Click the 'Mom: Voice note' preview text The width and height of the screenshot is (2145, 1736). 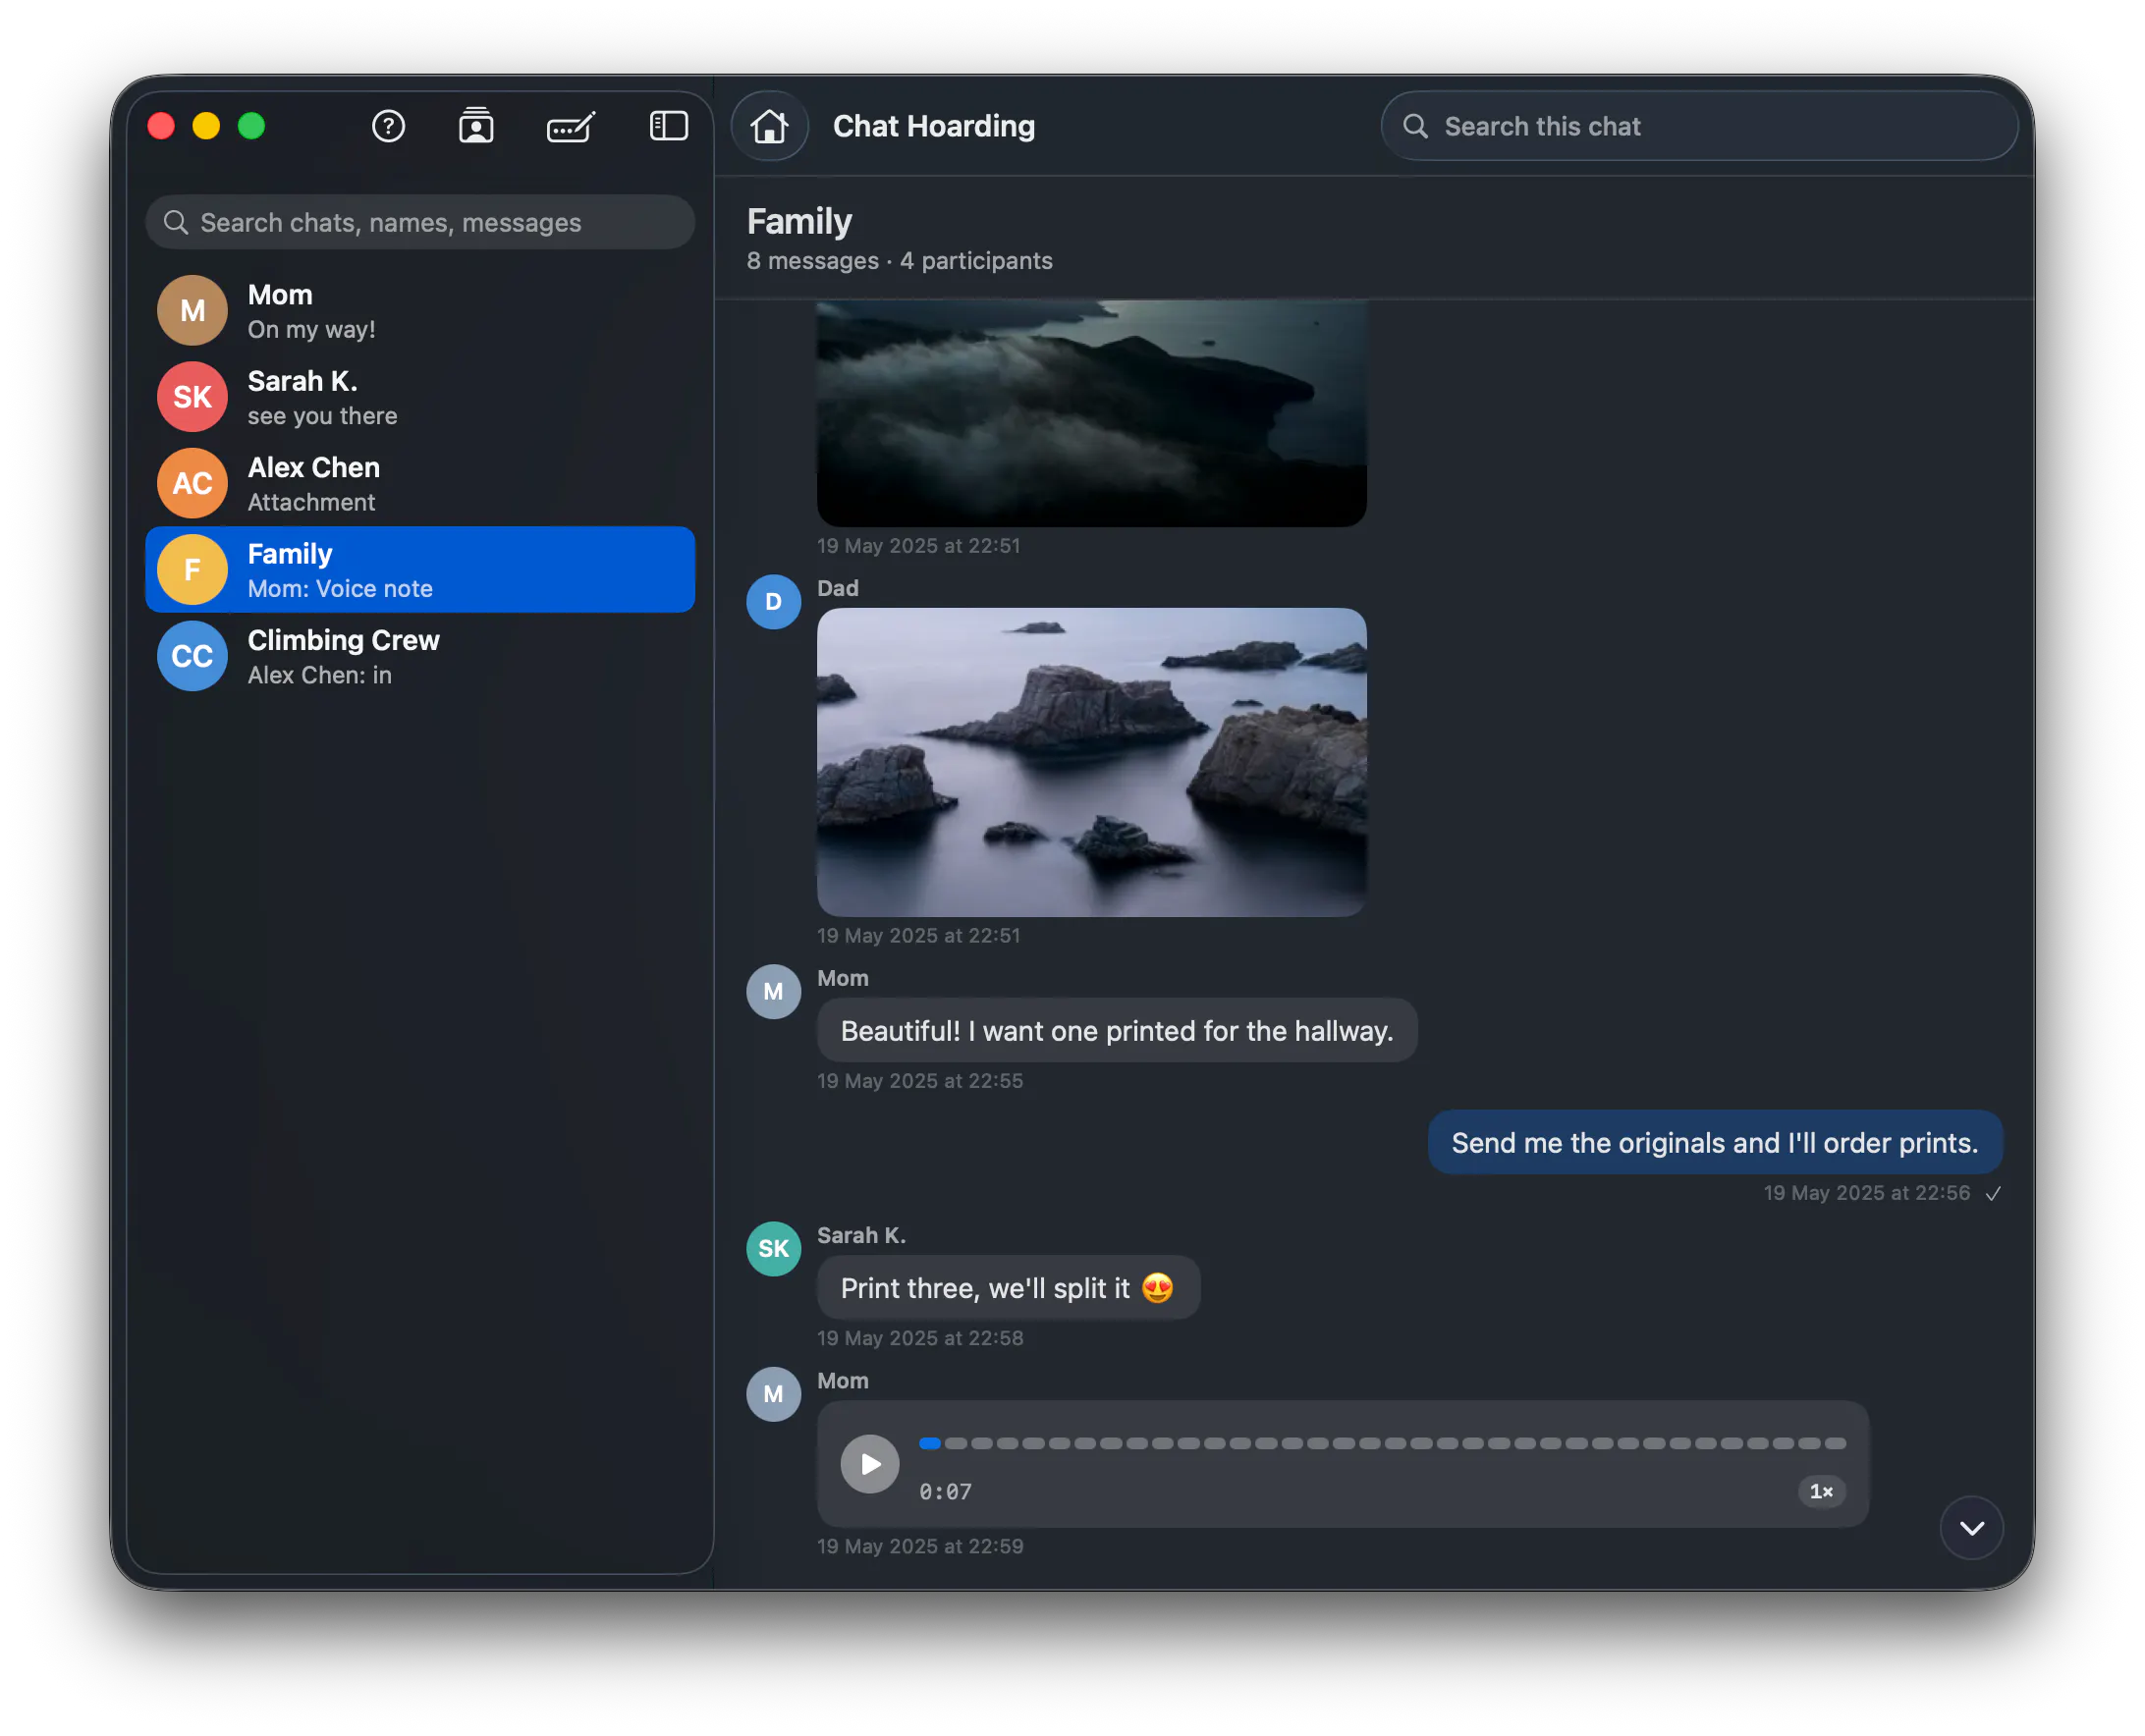click(x=340, y=588)
